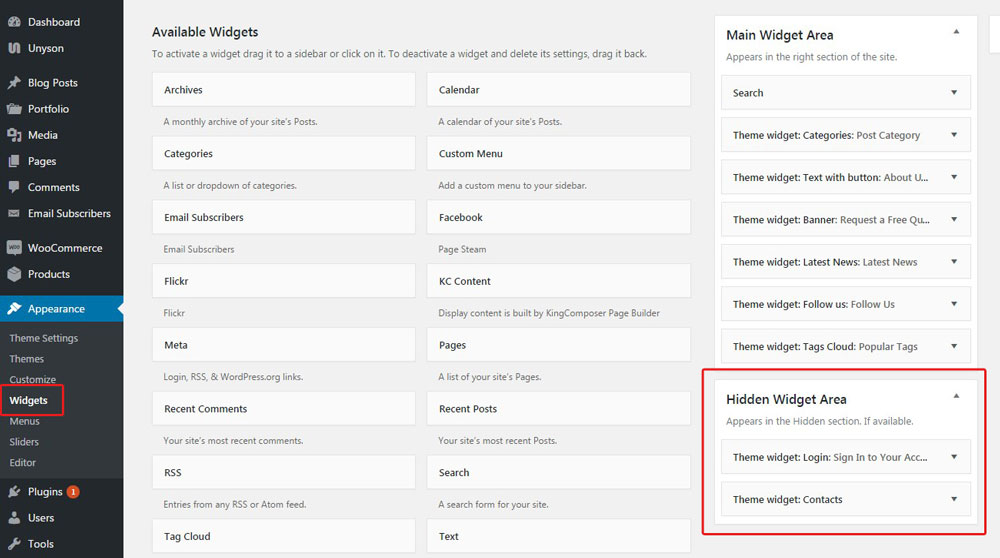Expand the Search widget dropdown arrow

954,93
